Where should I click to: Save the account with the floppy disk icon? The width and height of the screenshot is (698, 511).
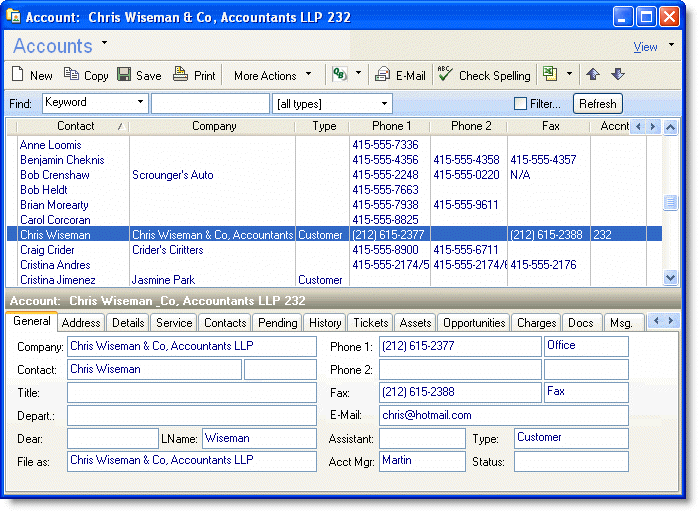(x=124, y=75)
